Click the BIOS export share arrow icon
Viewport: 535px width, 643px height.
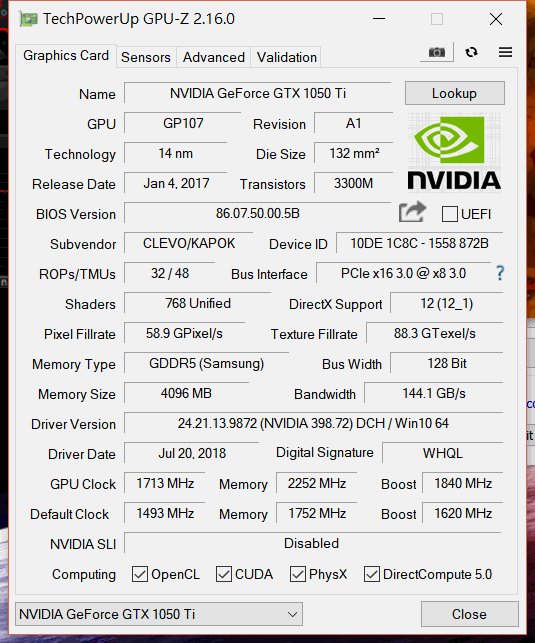click(x=412, y=212)
